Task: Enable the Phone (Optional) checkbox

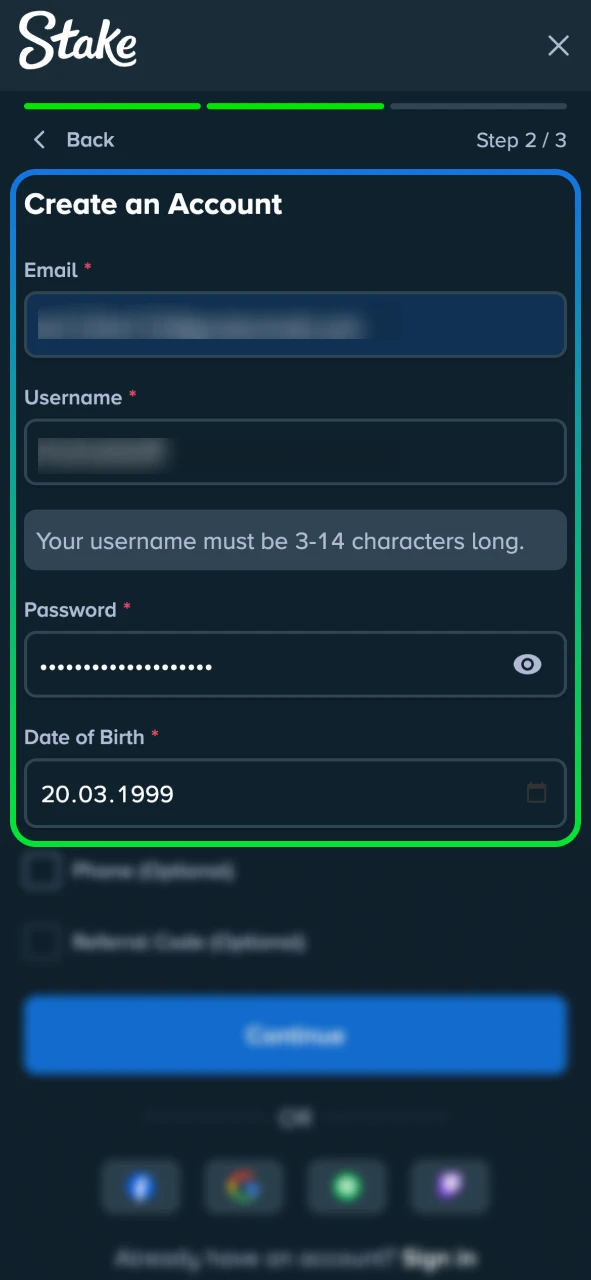Action: point(41,871)
